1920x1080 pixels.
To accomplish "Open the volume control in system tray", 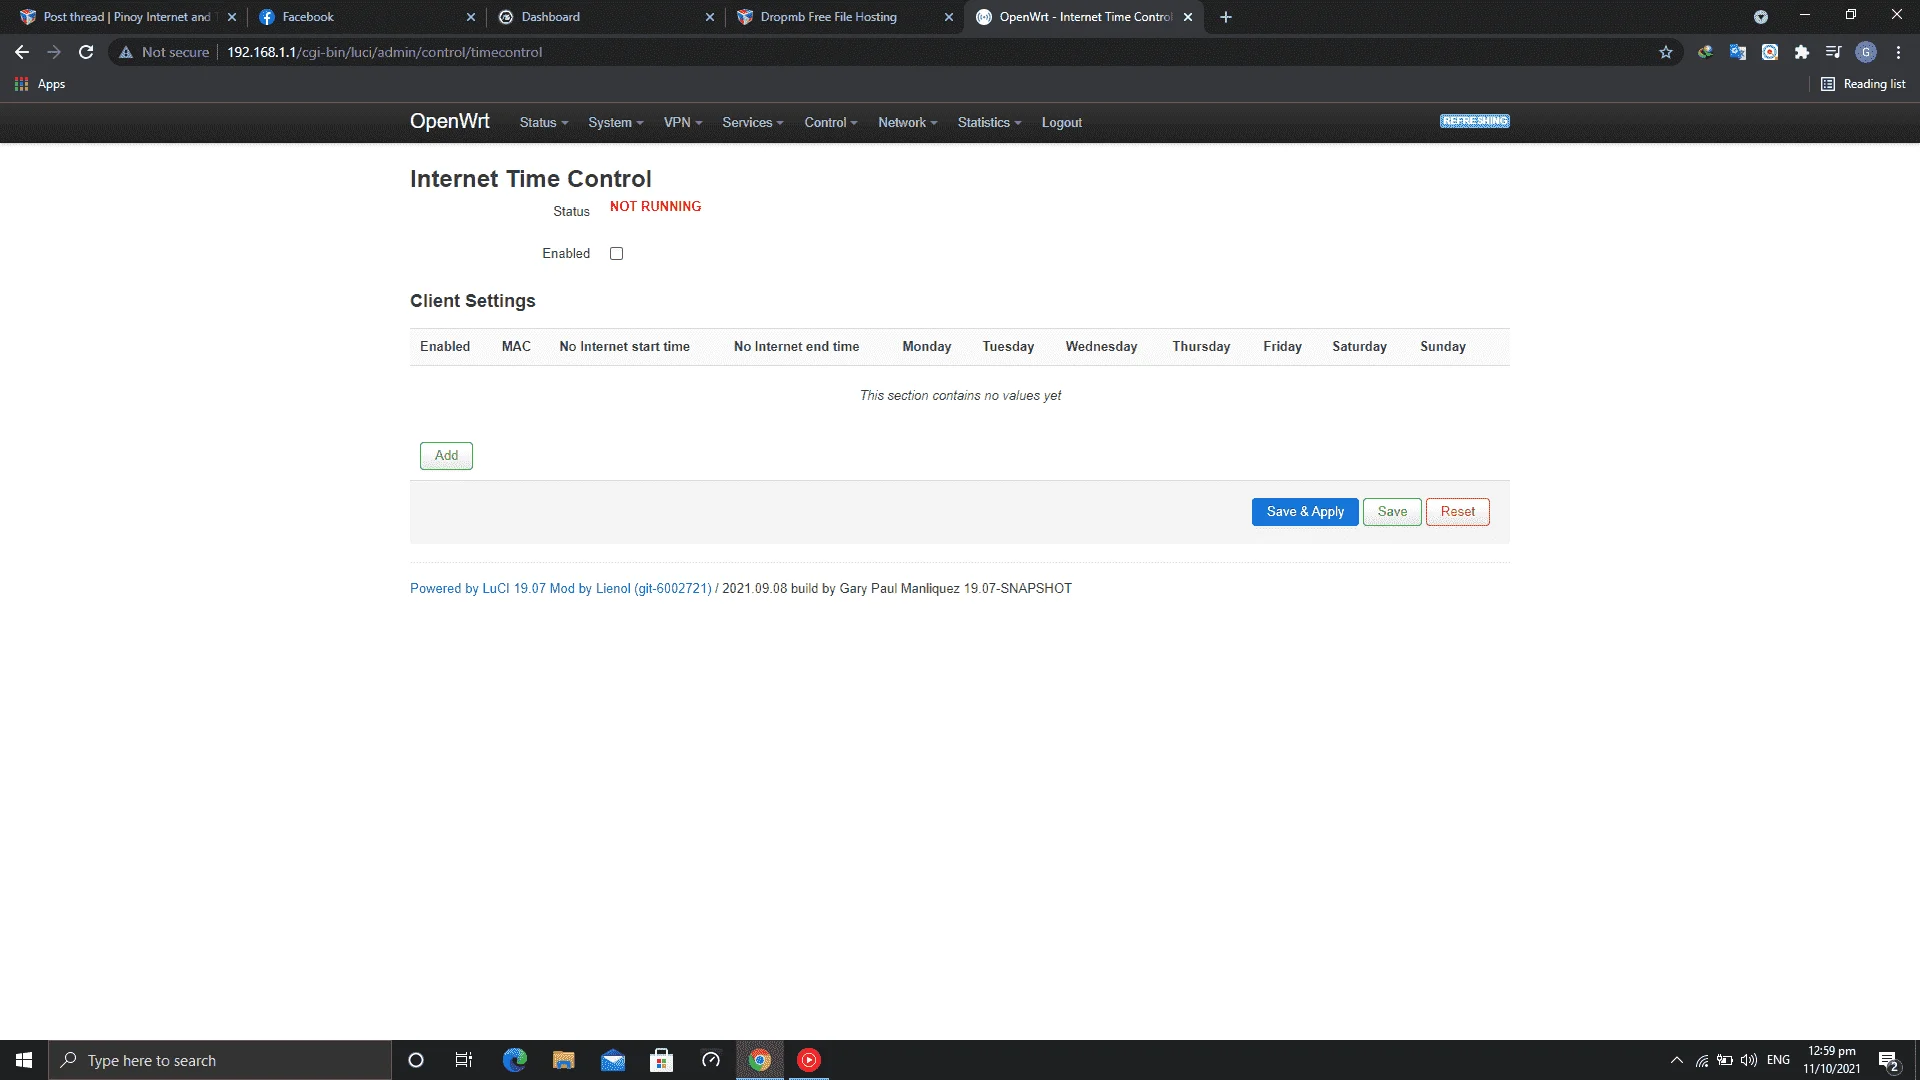I will click(1749, 1060).
